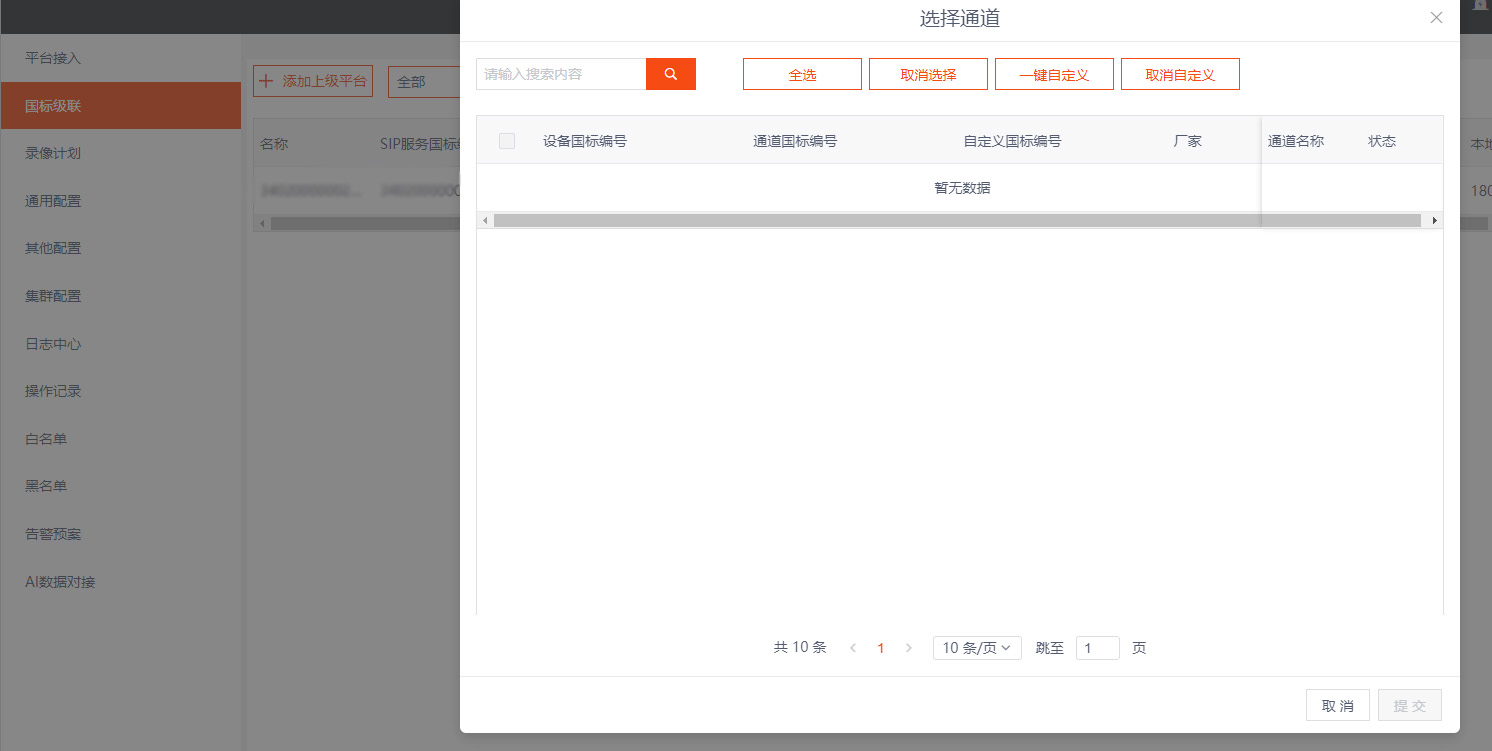Click the 提交 button
The image size is (1492, 751).
pos(1410,705)
